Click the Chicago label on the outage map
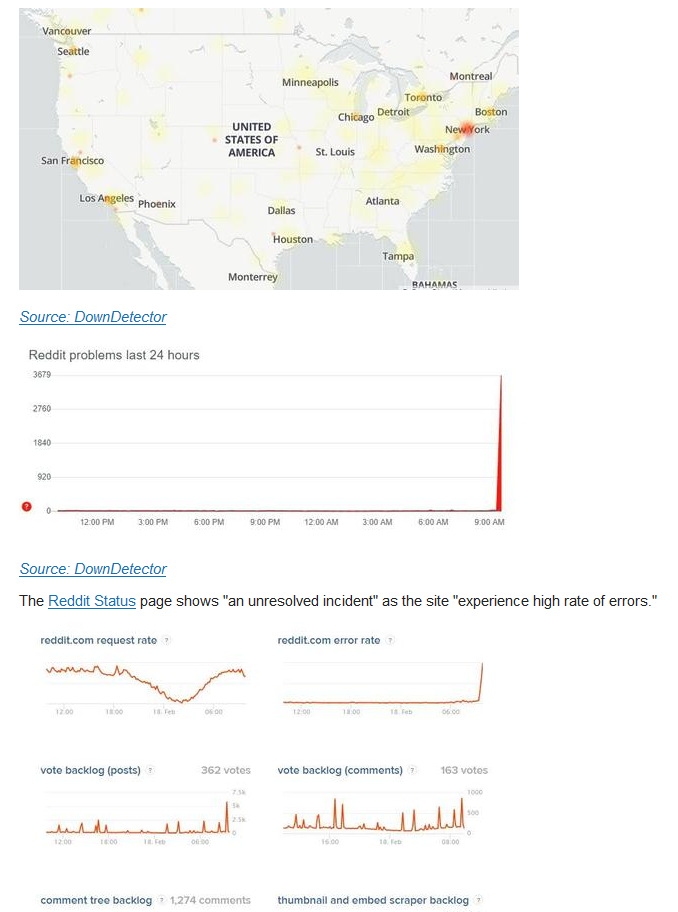Viewport: 678px width, 912px height. [x=355, y=117]
